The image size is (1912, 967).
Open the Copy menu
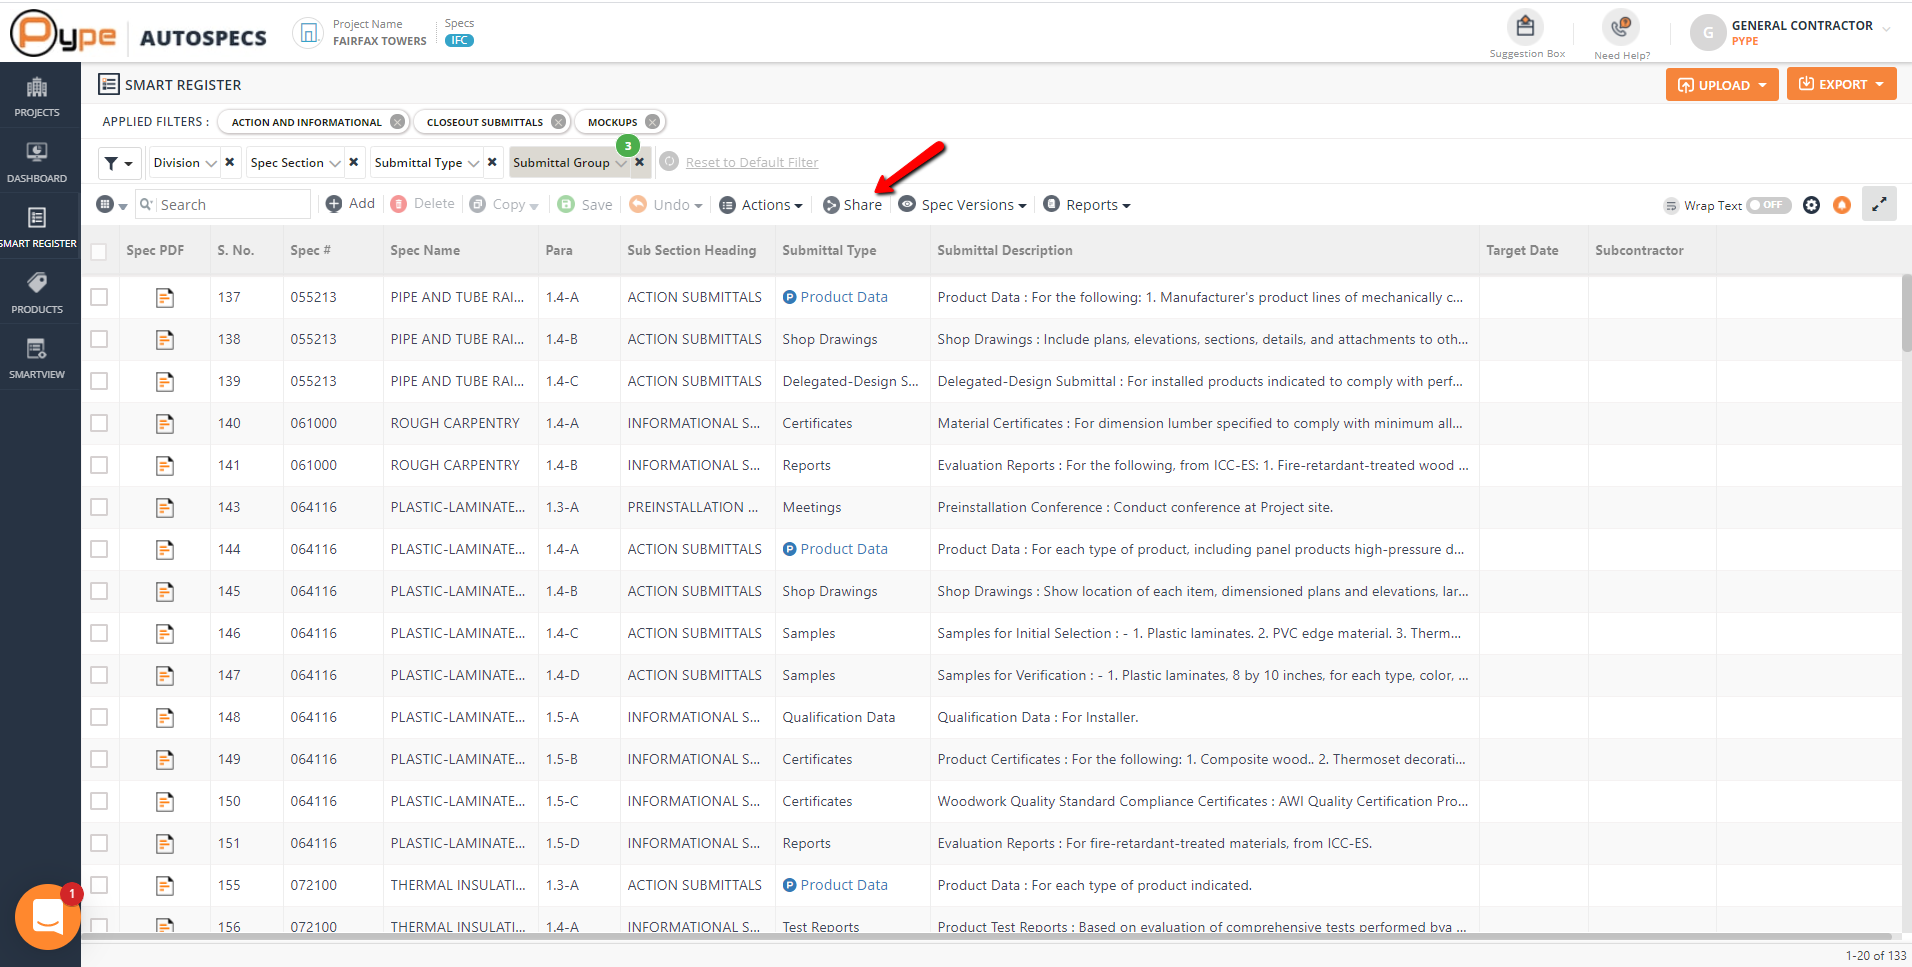pyautogui.click(x=504, y=205)
